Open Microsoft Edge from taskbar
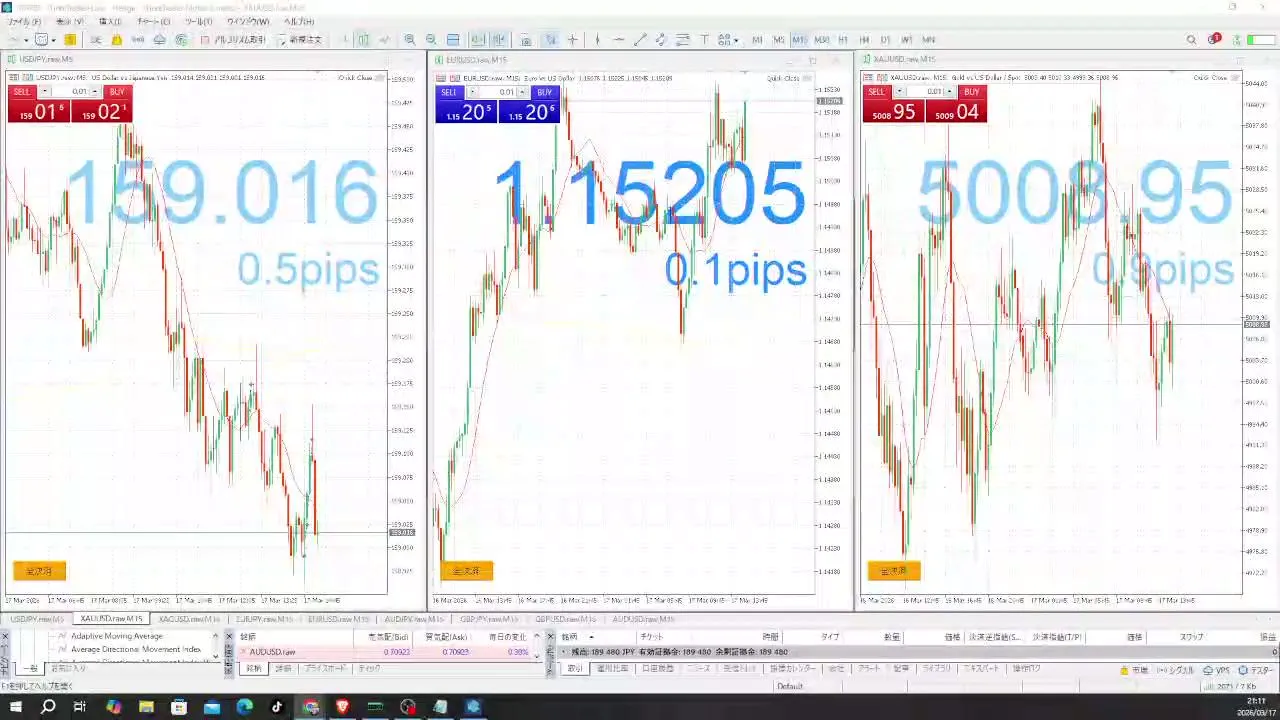Screen dimensions: 1280x720 click(245, 707)
